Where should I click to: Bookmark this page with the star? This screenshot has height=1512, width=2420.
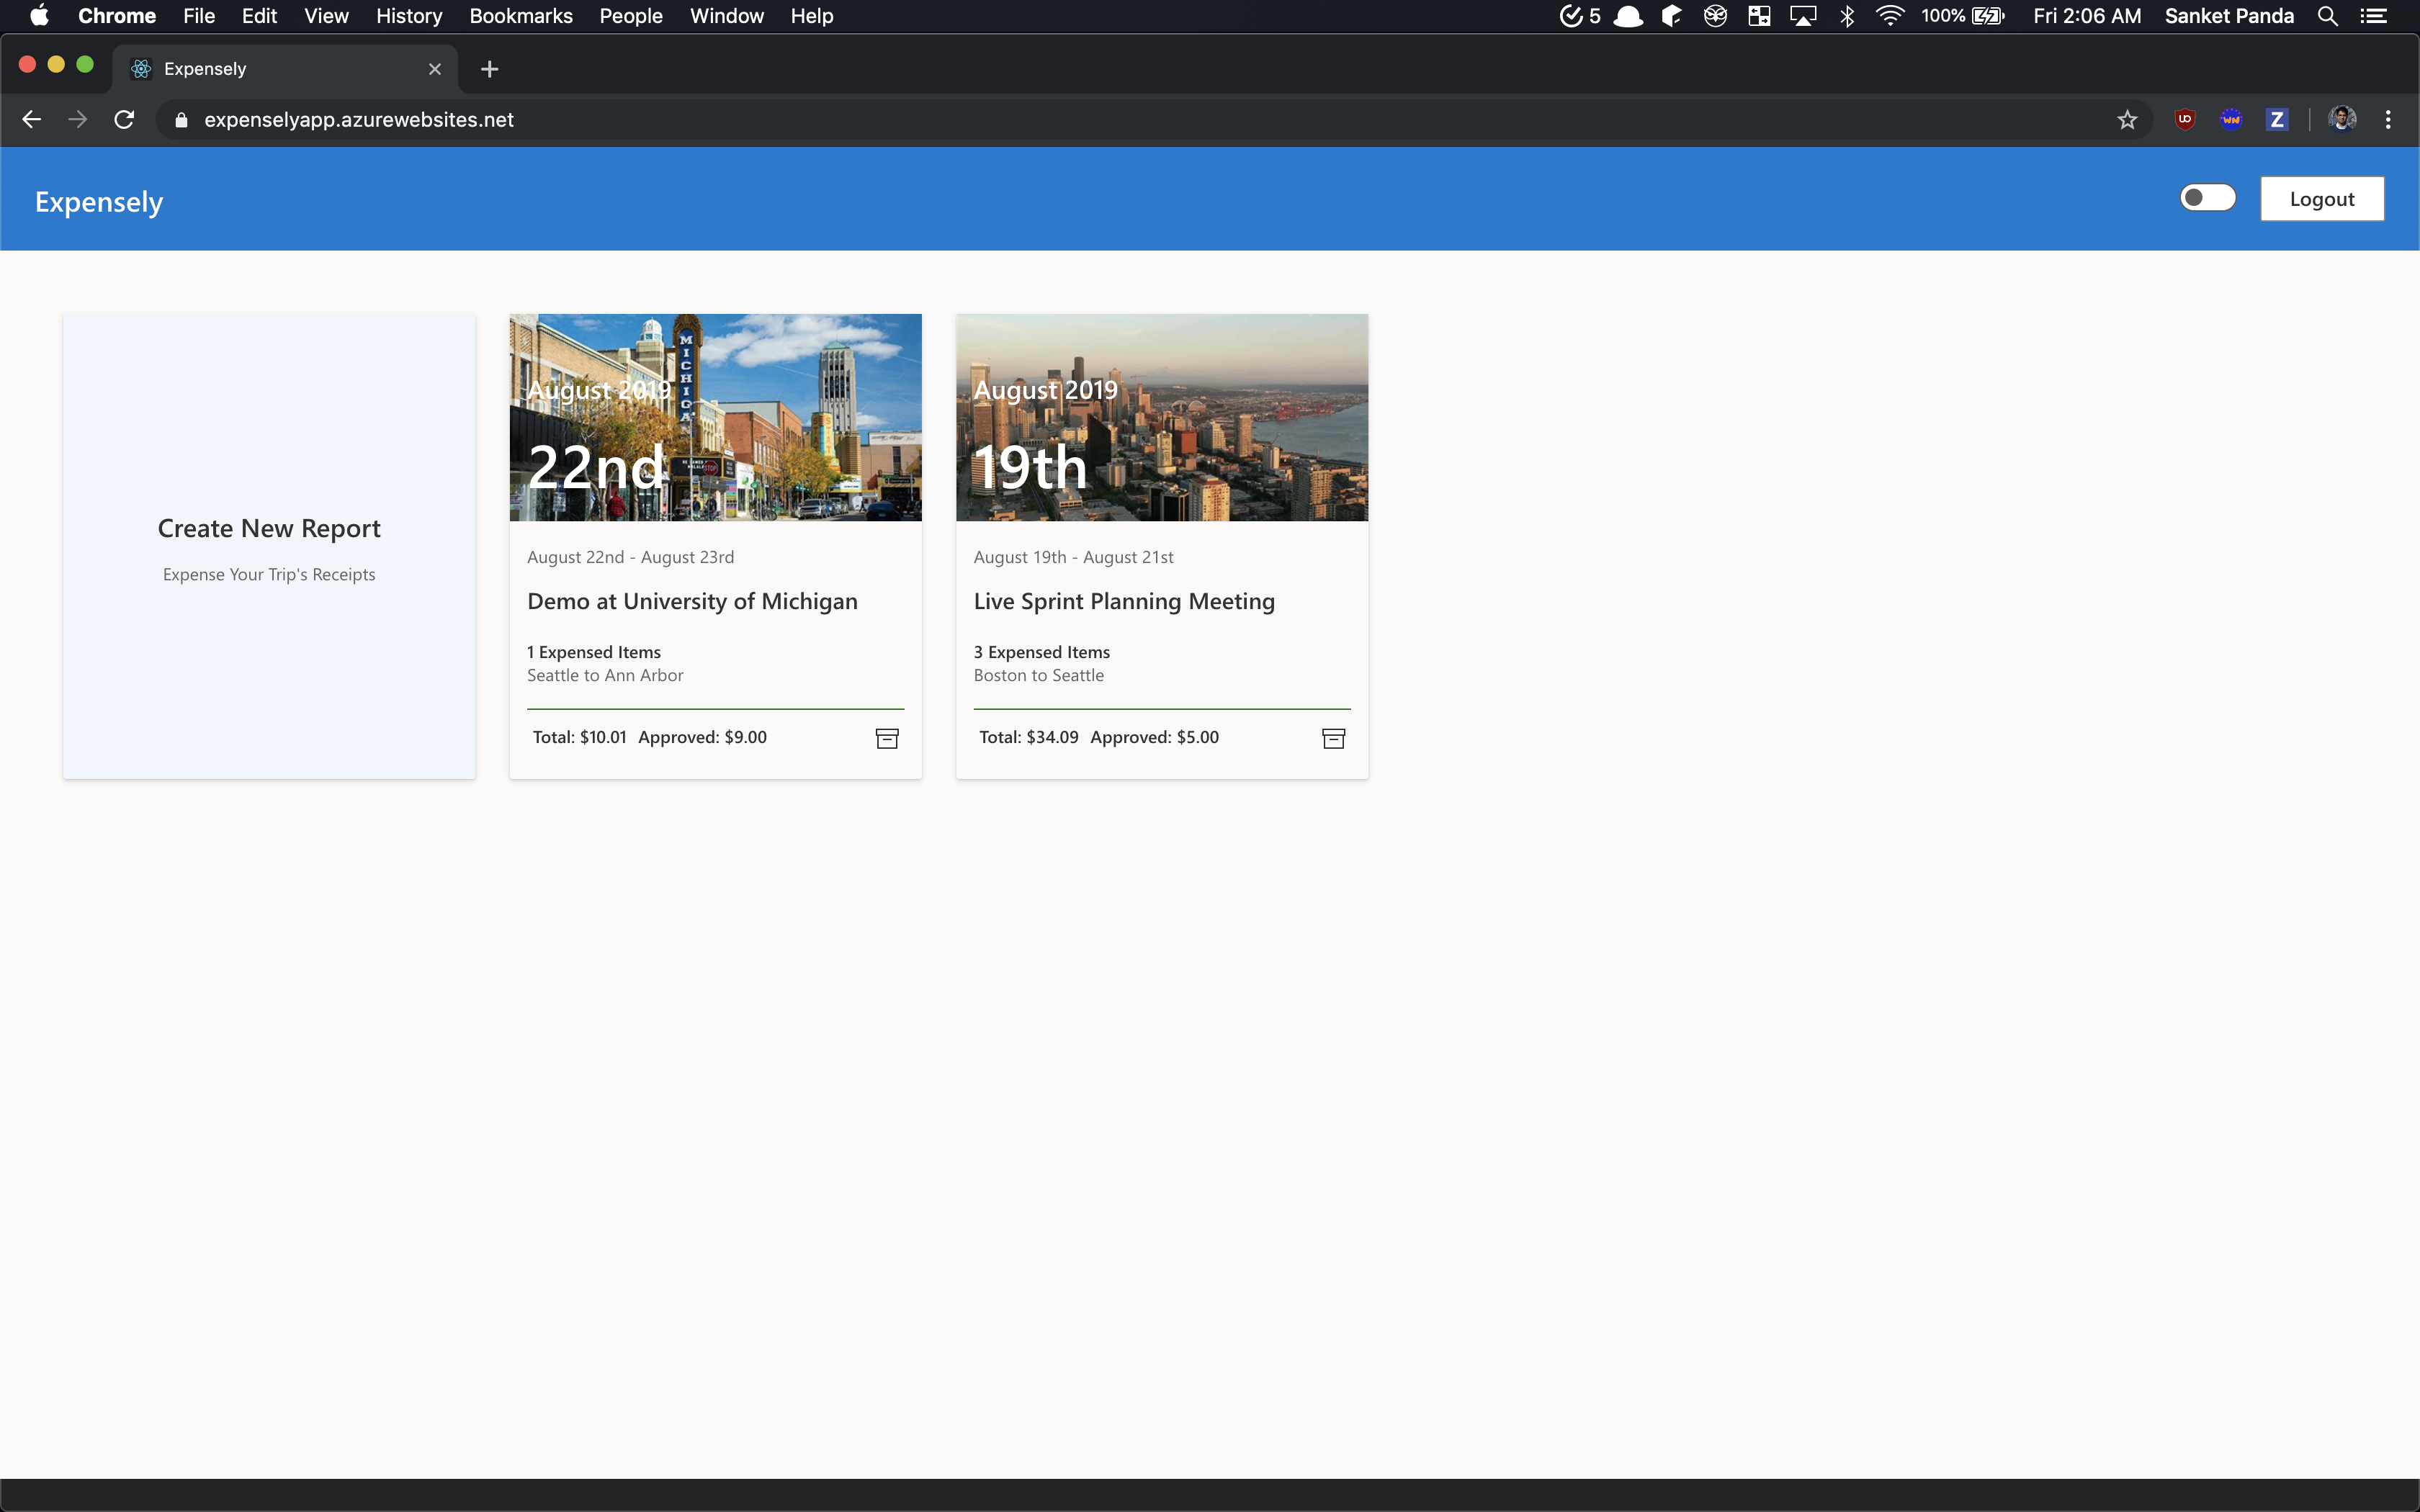point(2127,120)
